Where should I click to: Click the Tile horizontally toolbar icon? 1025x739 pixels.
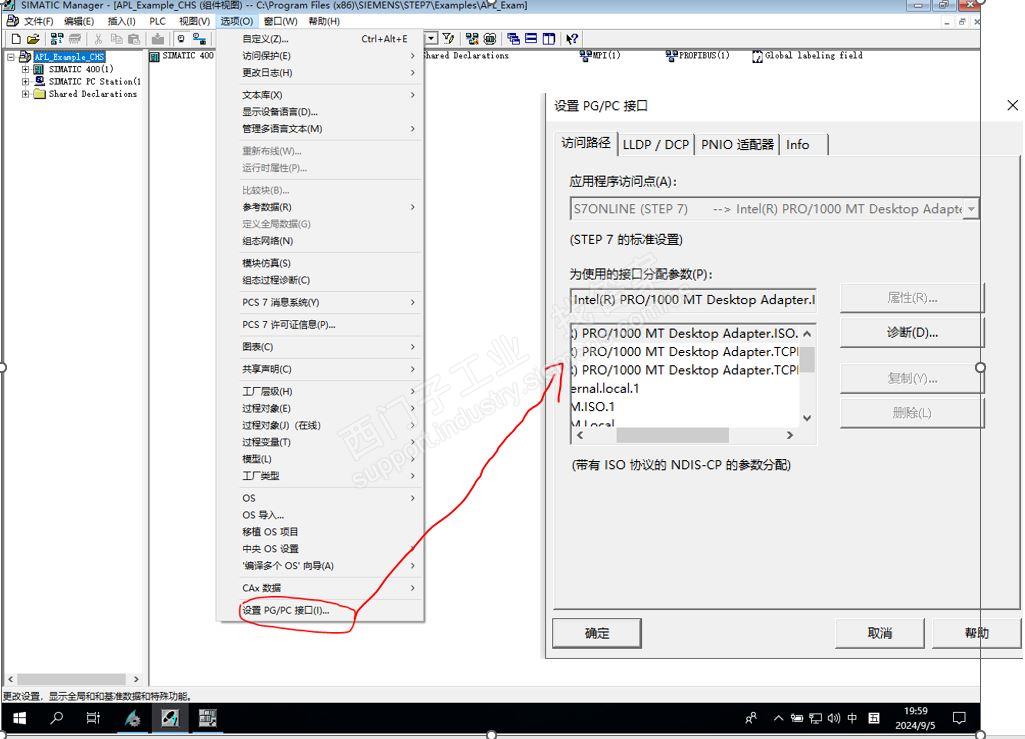pos(531,39)
